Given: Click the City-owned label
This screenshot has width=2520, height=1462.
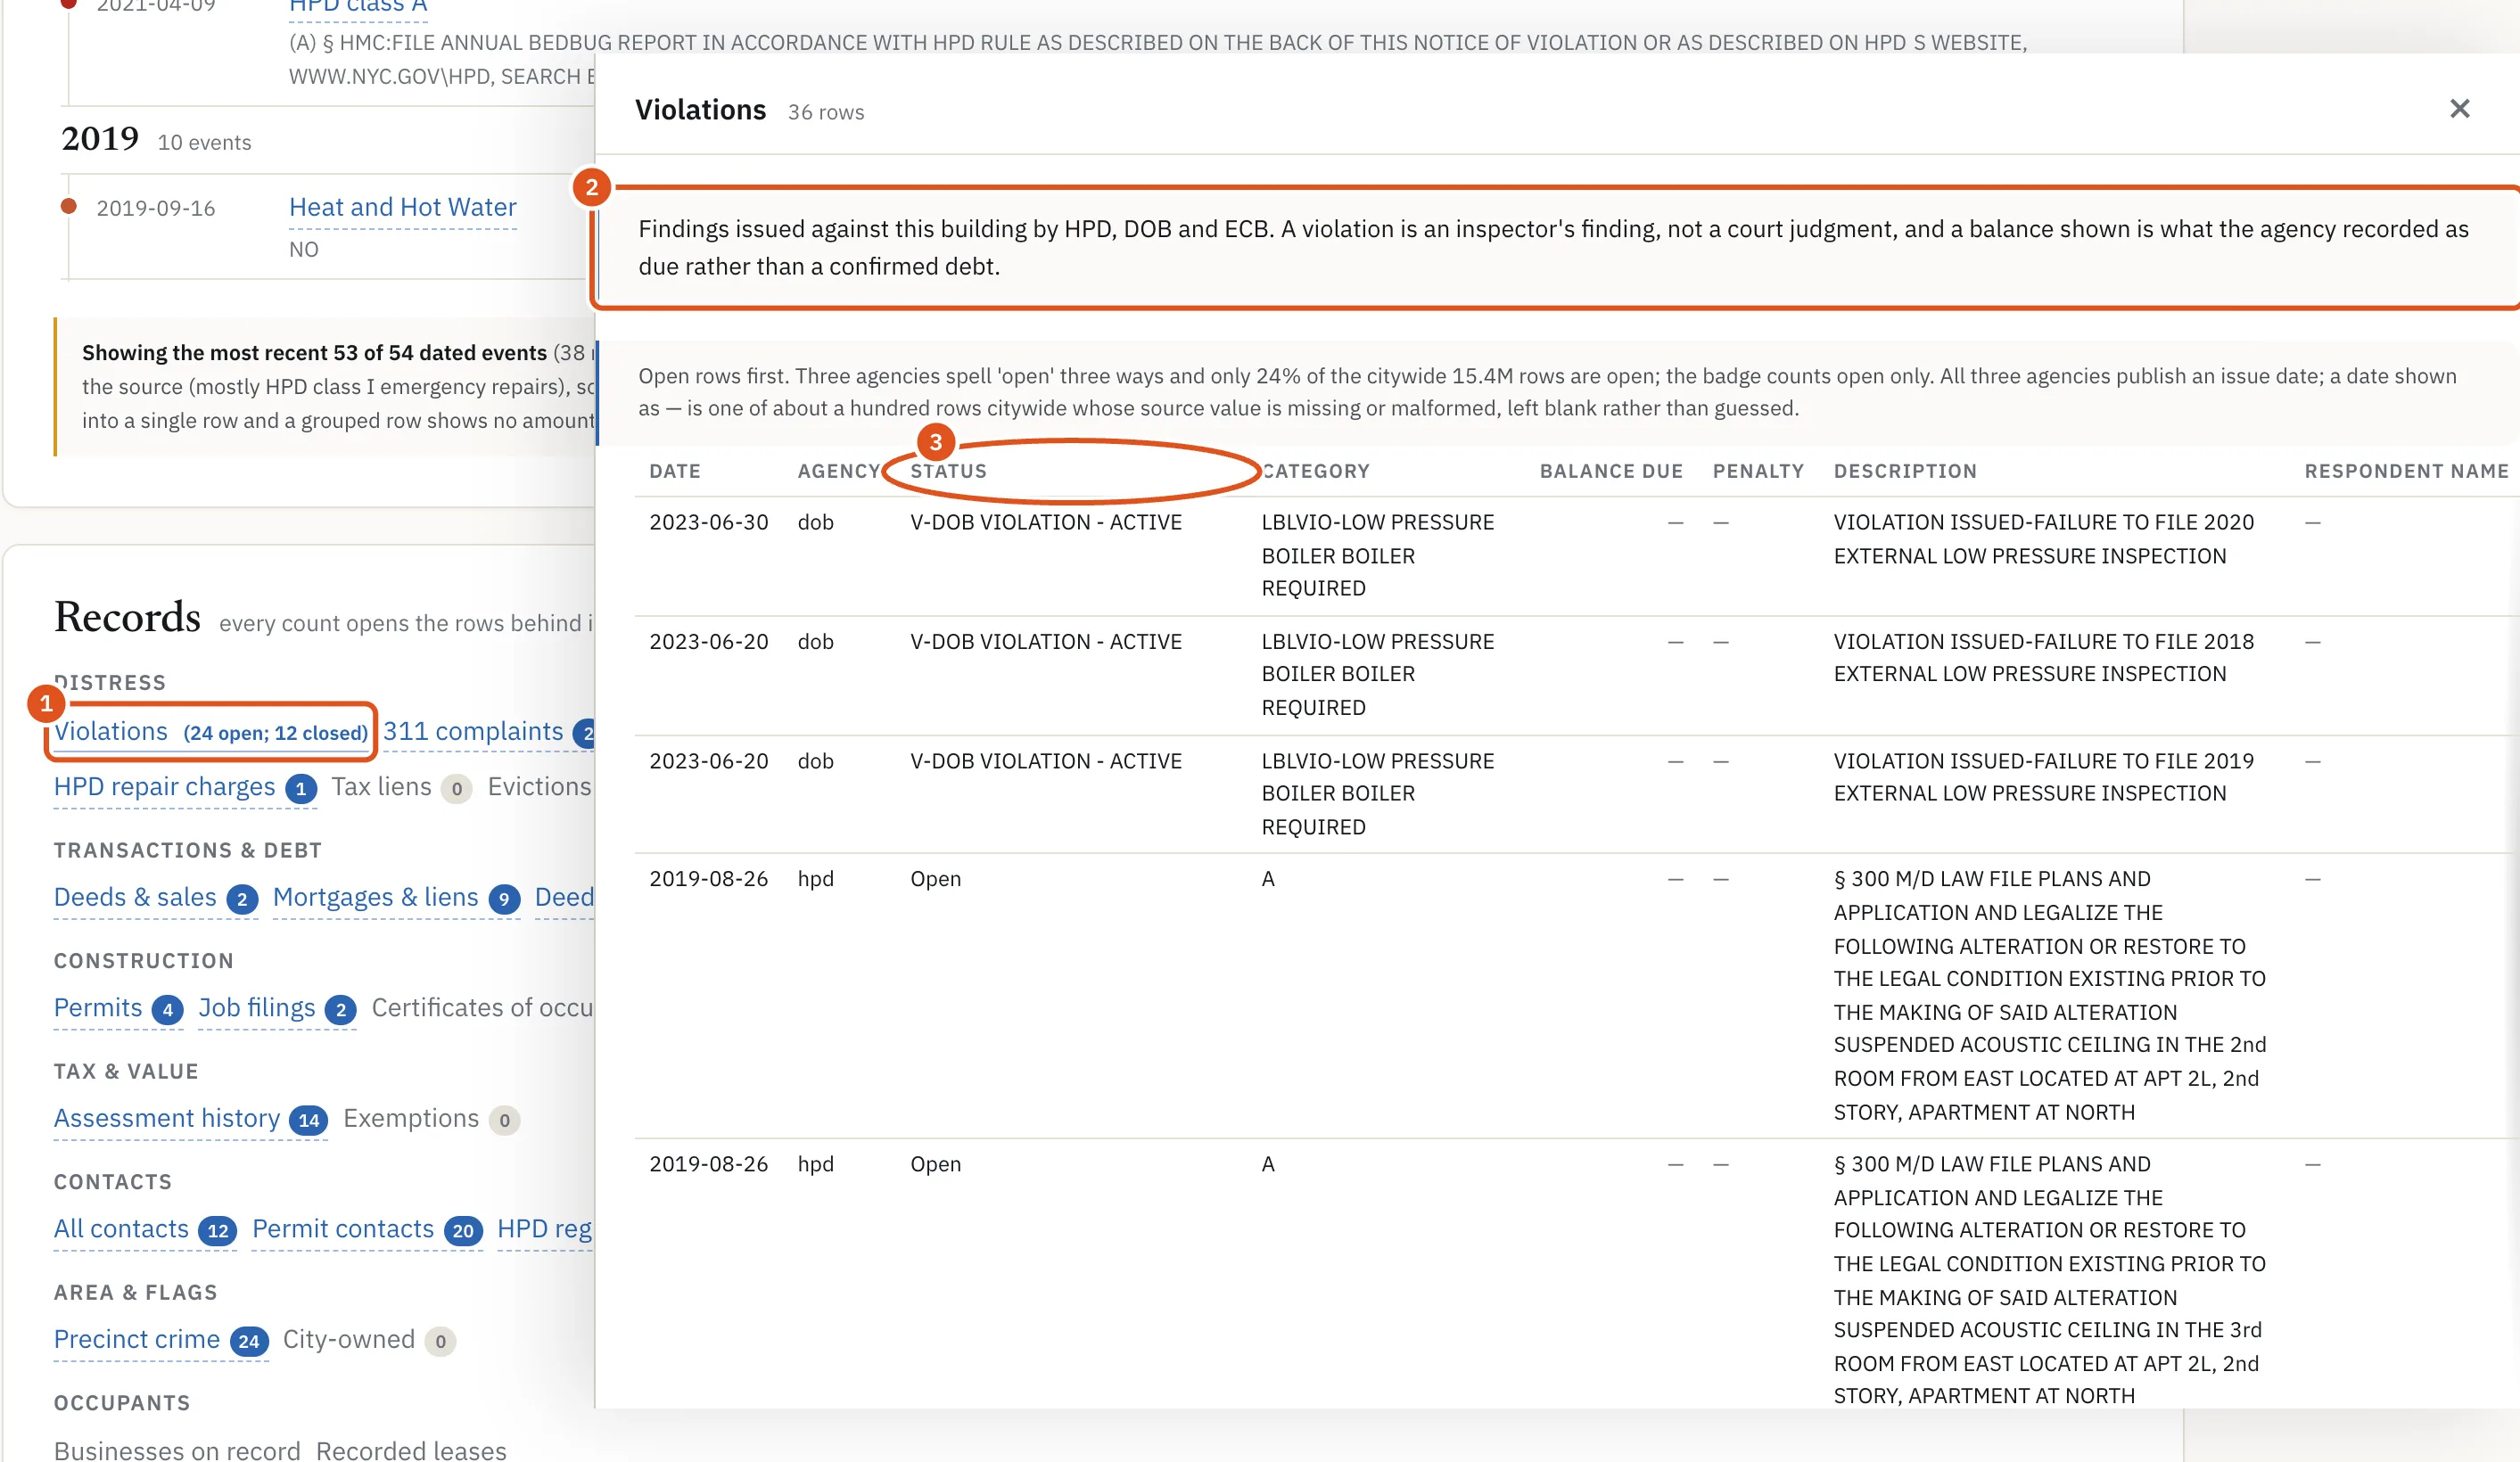Looking at the screenshot, I should coord(349,1339).
